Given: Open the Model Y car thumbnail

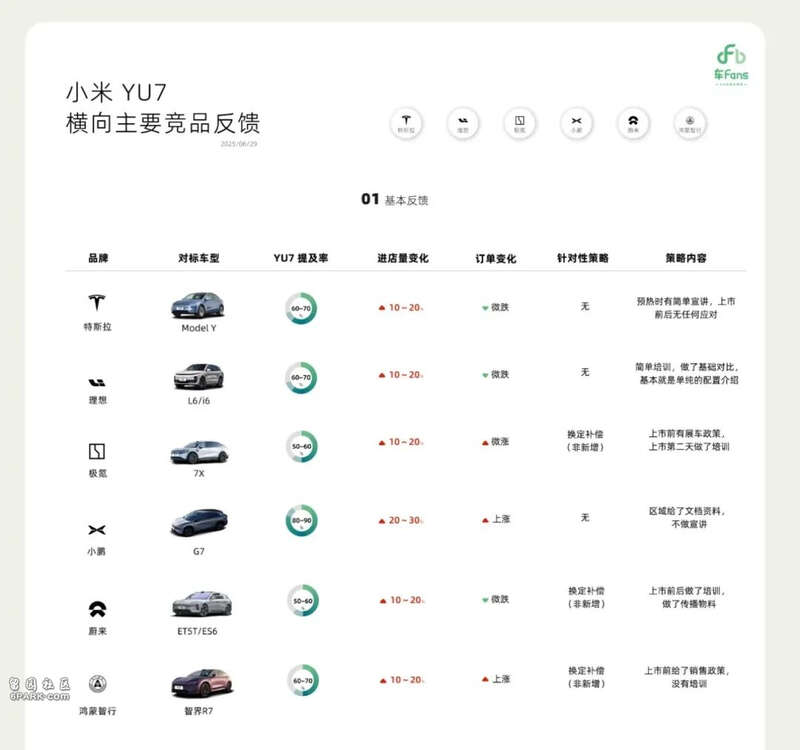Looking at the screenshot, I should (198, 305).
